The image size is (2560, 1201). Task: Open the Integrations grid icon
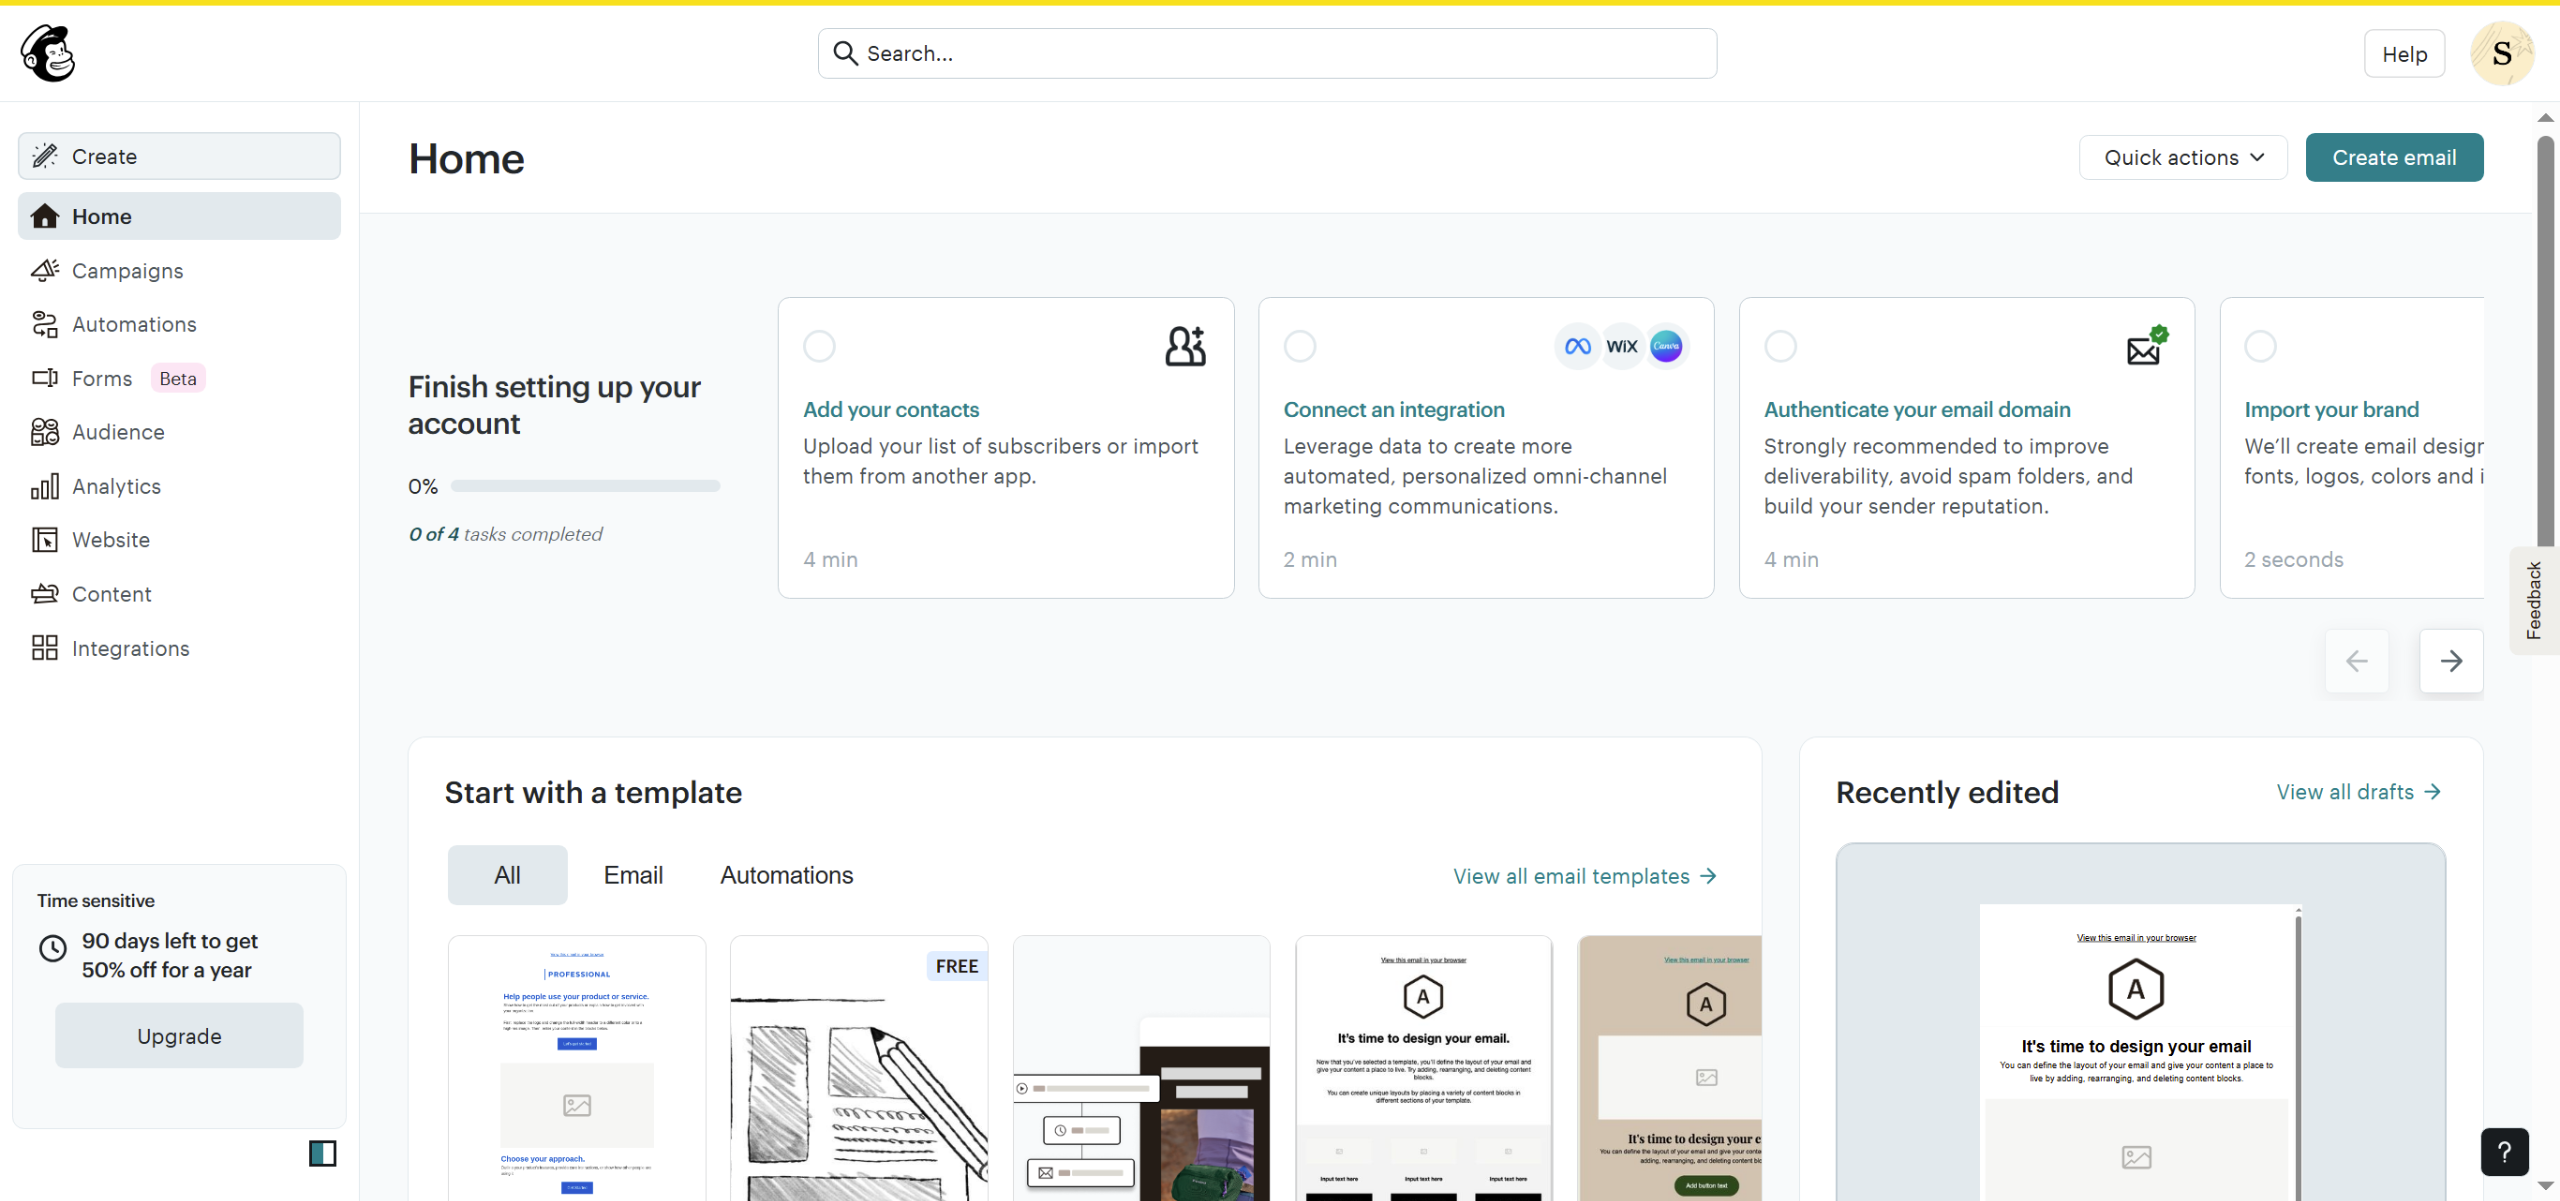[45, 648]
